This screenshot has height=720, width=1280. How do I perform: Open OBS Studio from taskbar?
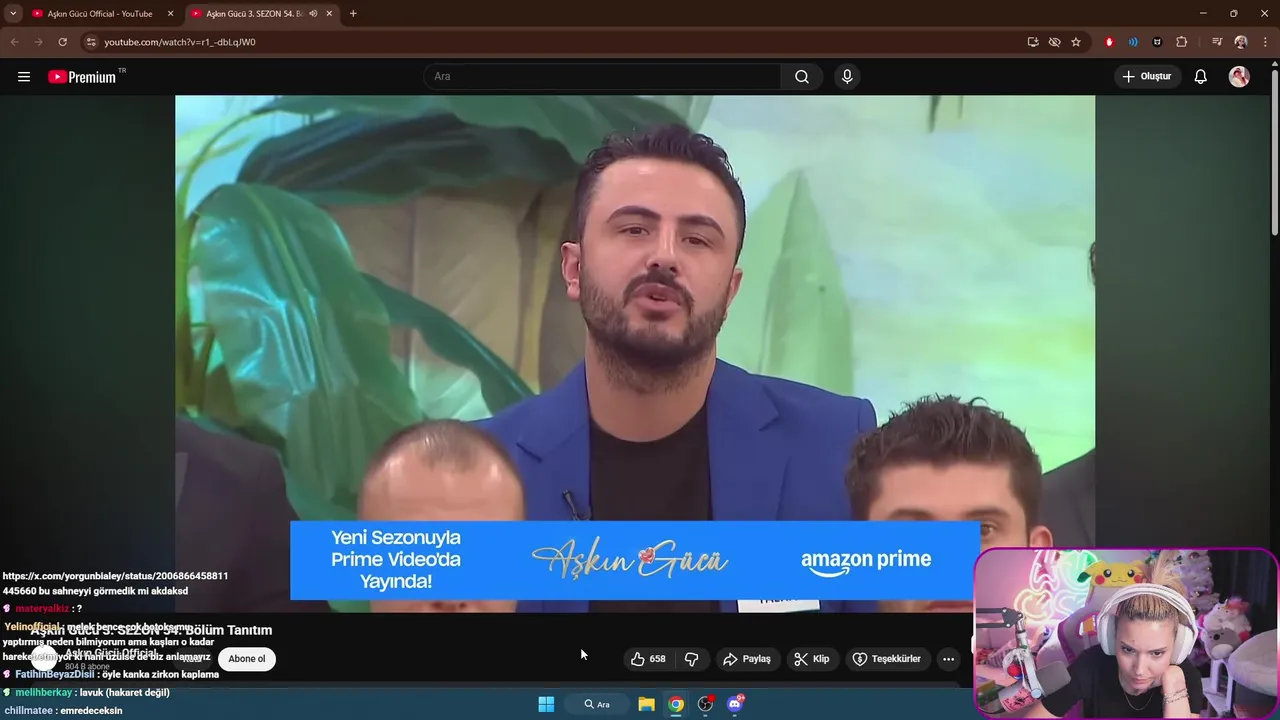tap(705, 704)
